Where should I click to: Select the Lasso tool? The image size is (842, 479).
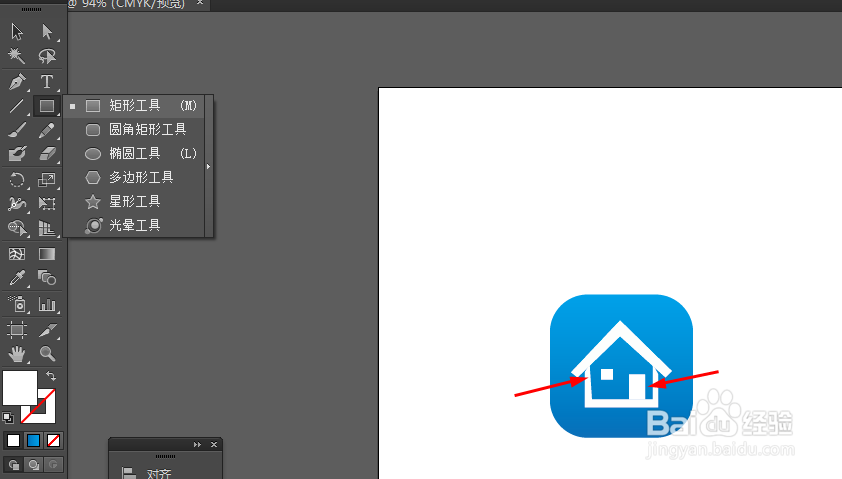(47, 56)
